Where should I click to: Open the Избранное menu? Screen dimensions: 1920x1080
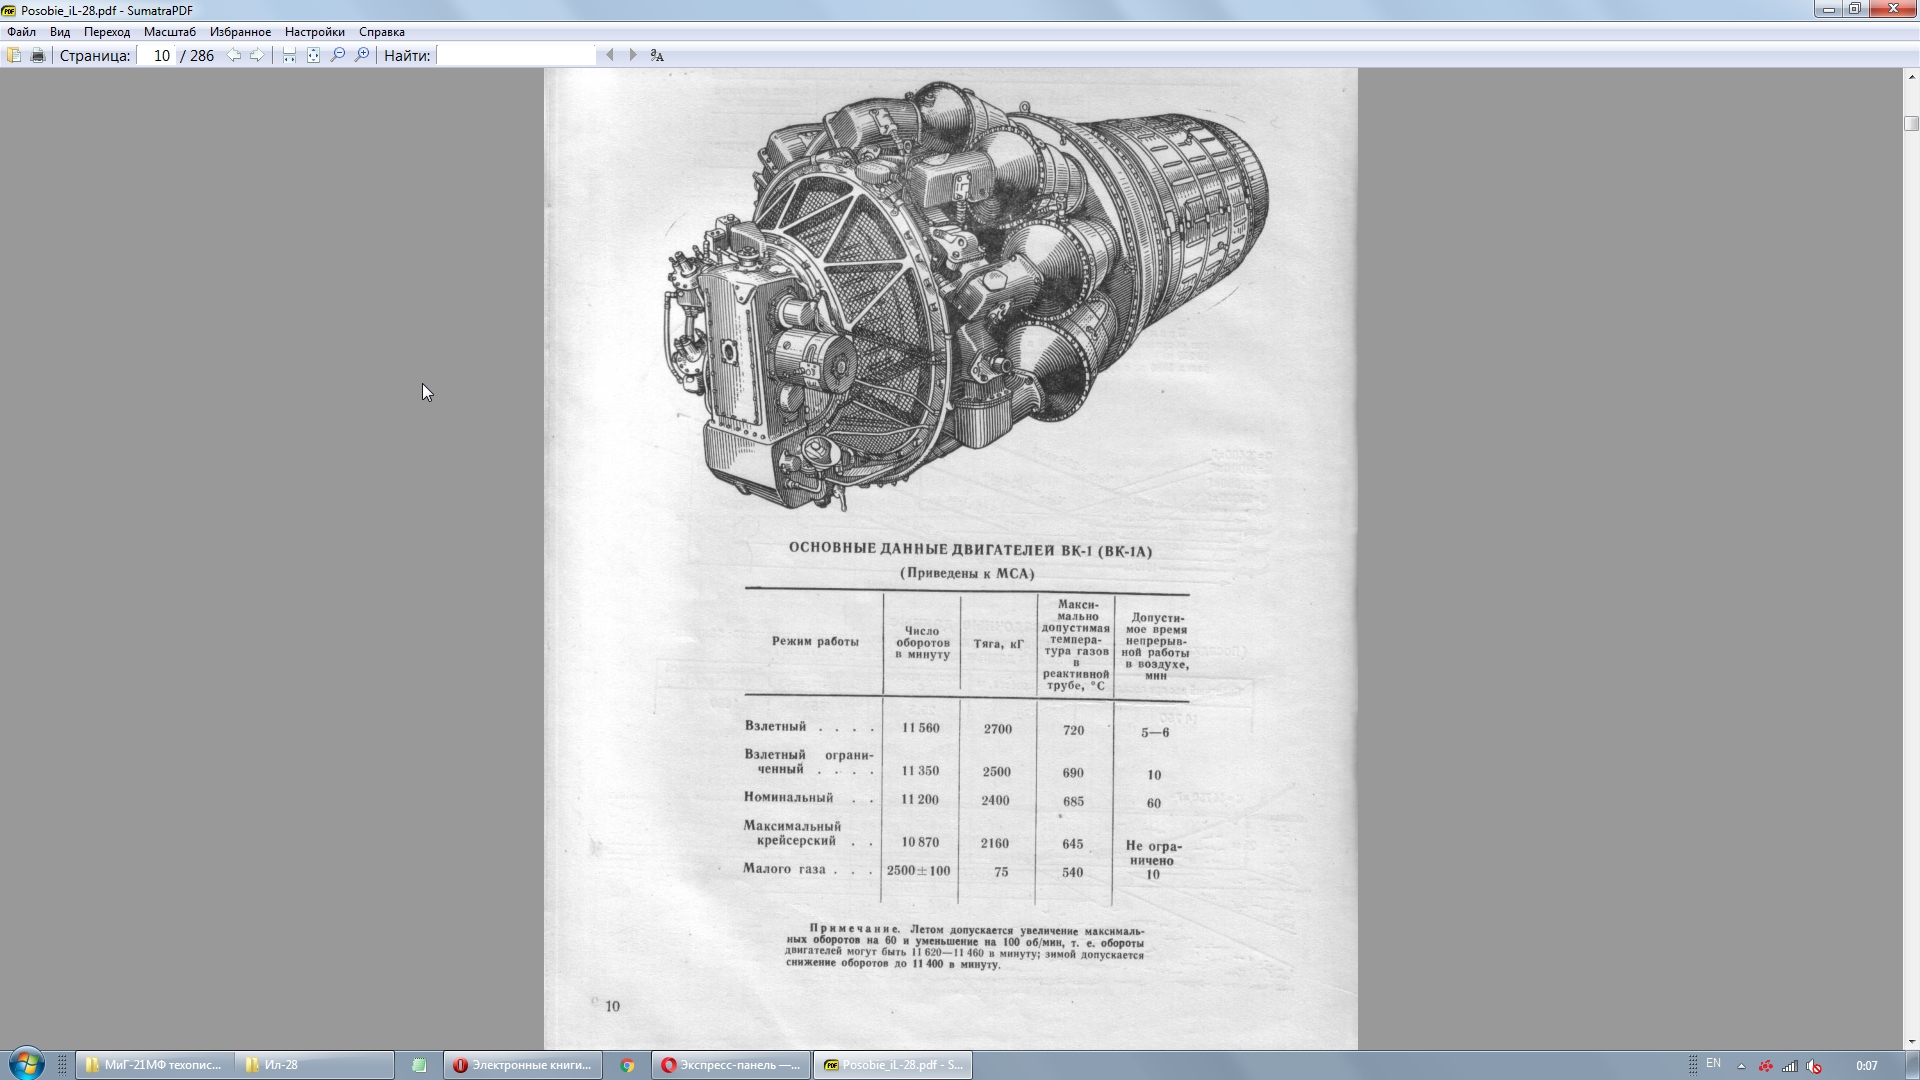pos(240,32)
